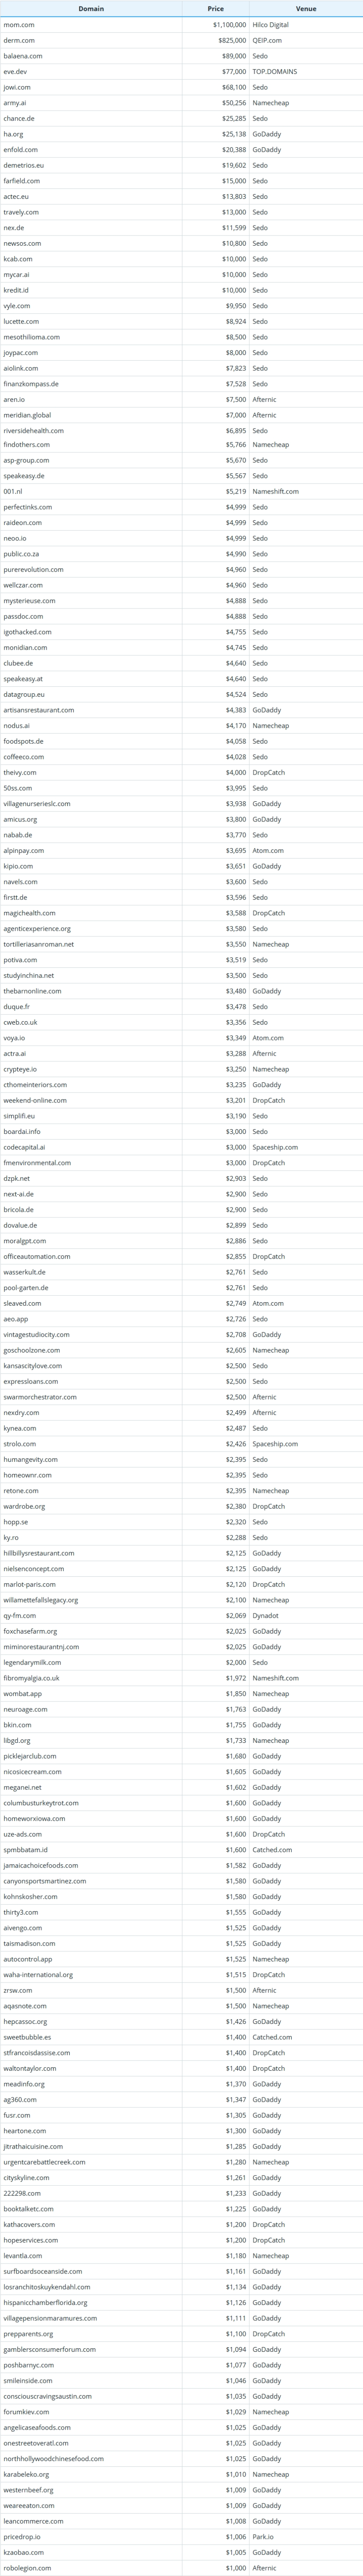Click the northhollywoodchinesefood.com domain link
Image resolution: width=363 pixels, height=2576 pixels.
(x=53, y=2459)
